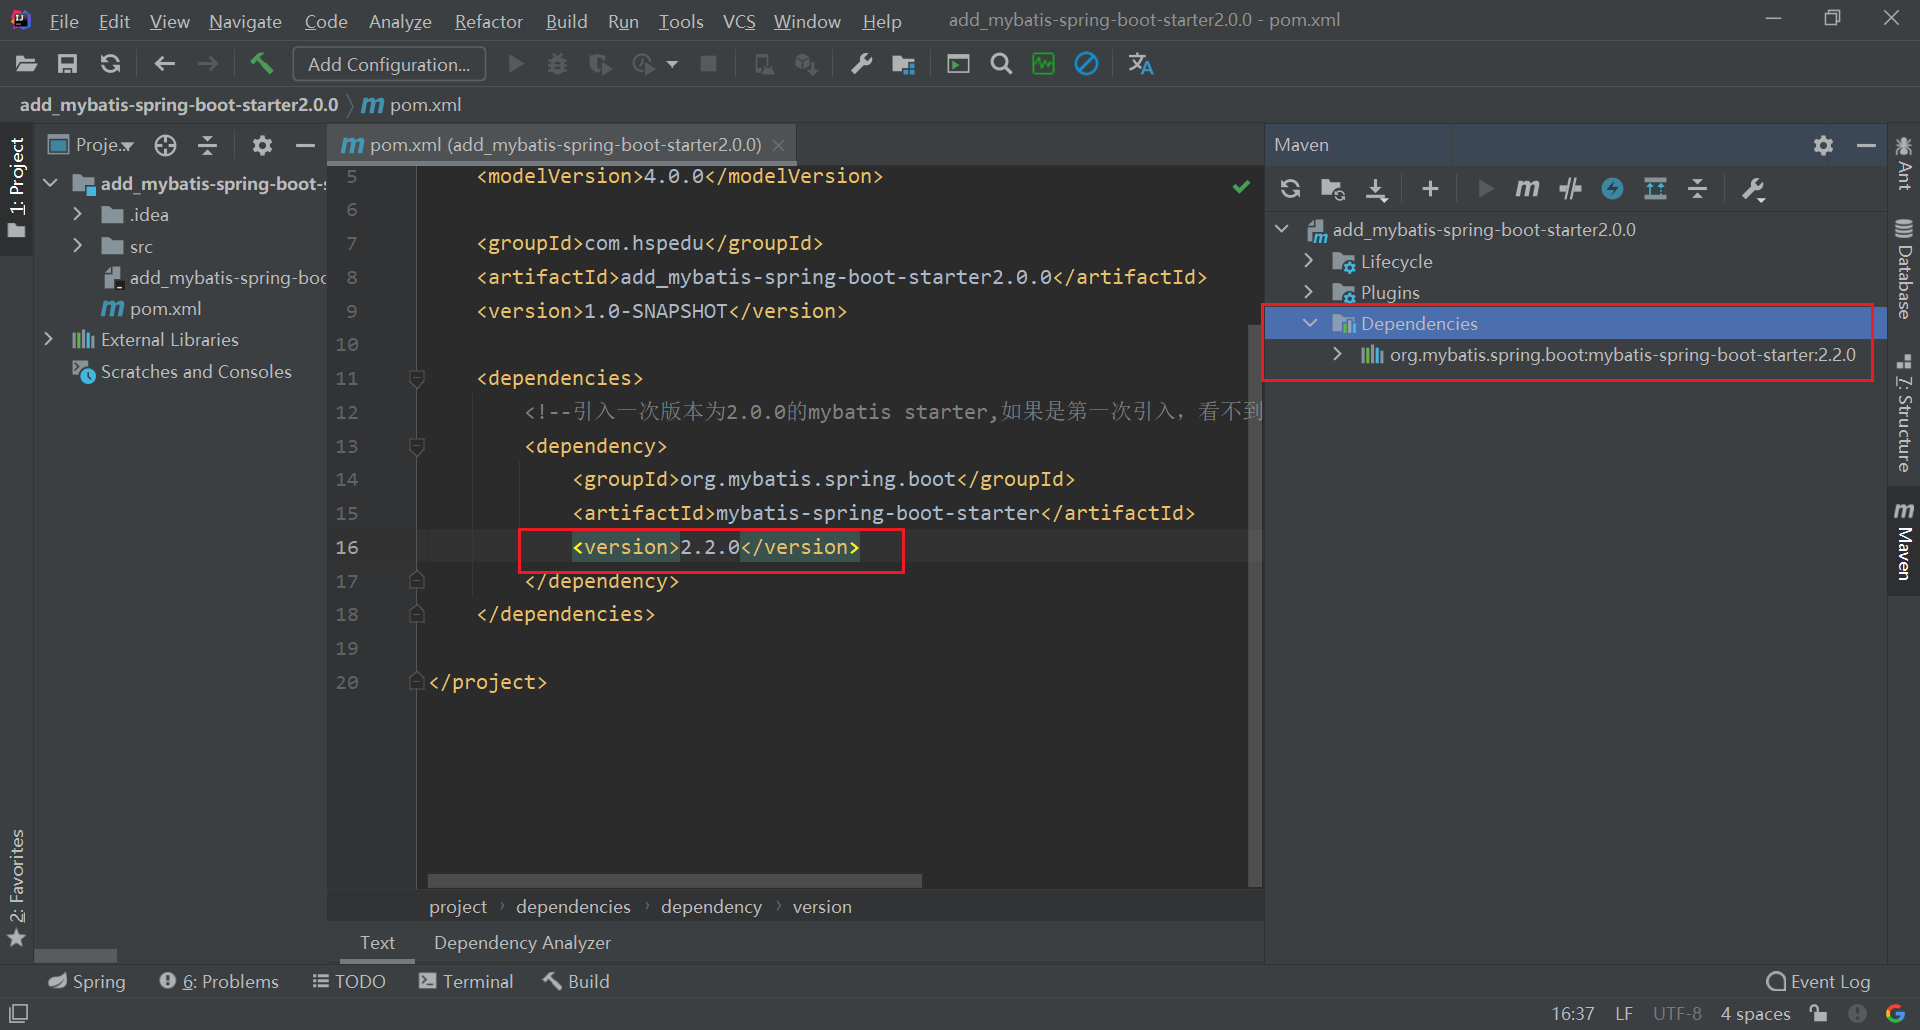Screen dimensions: 1920x1030
Task: Toggle the tool window bars corner icon
Action: tap(18, 1013)
